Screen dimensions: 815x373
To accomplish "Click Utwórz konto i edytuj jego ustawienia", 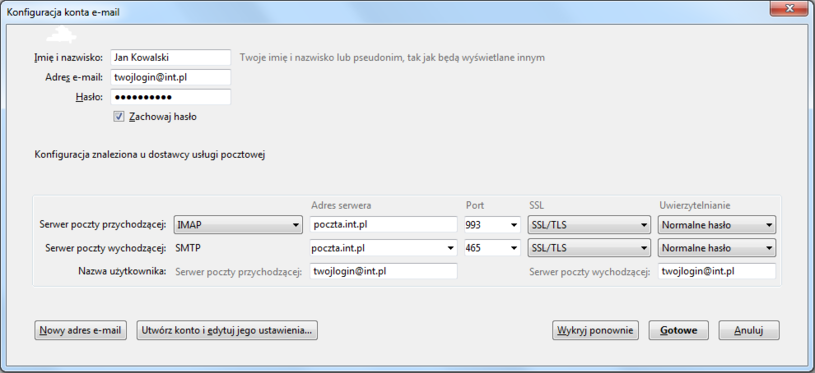I will 227,330.
